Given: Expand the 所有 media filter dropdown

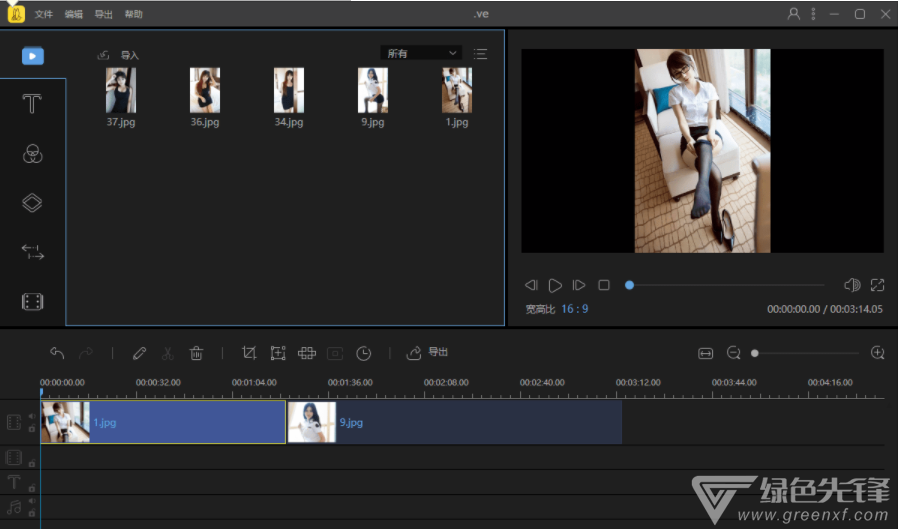Looking at the screenshot, I should [x=421, y=53].
